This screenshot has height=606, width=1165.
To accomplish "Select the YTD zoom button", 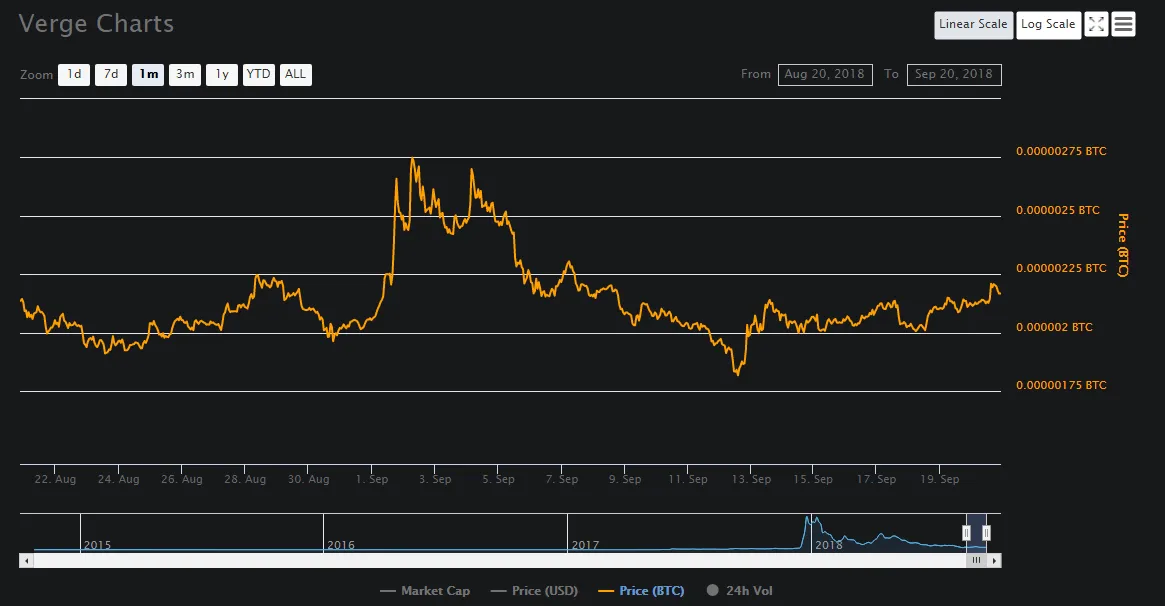I will tap(259, 74).
